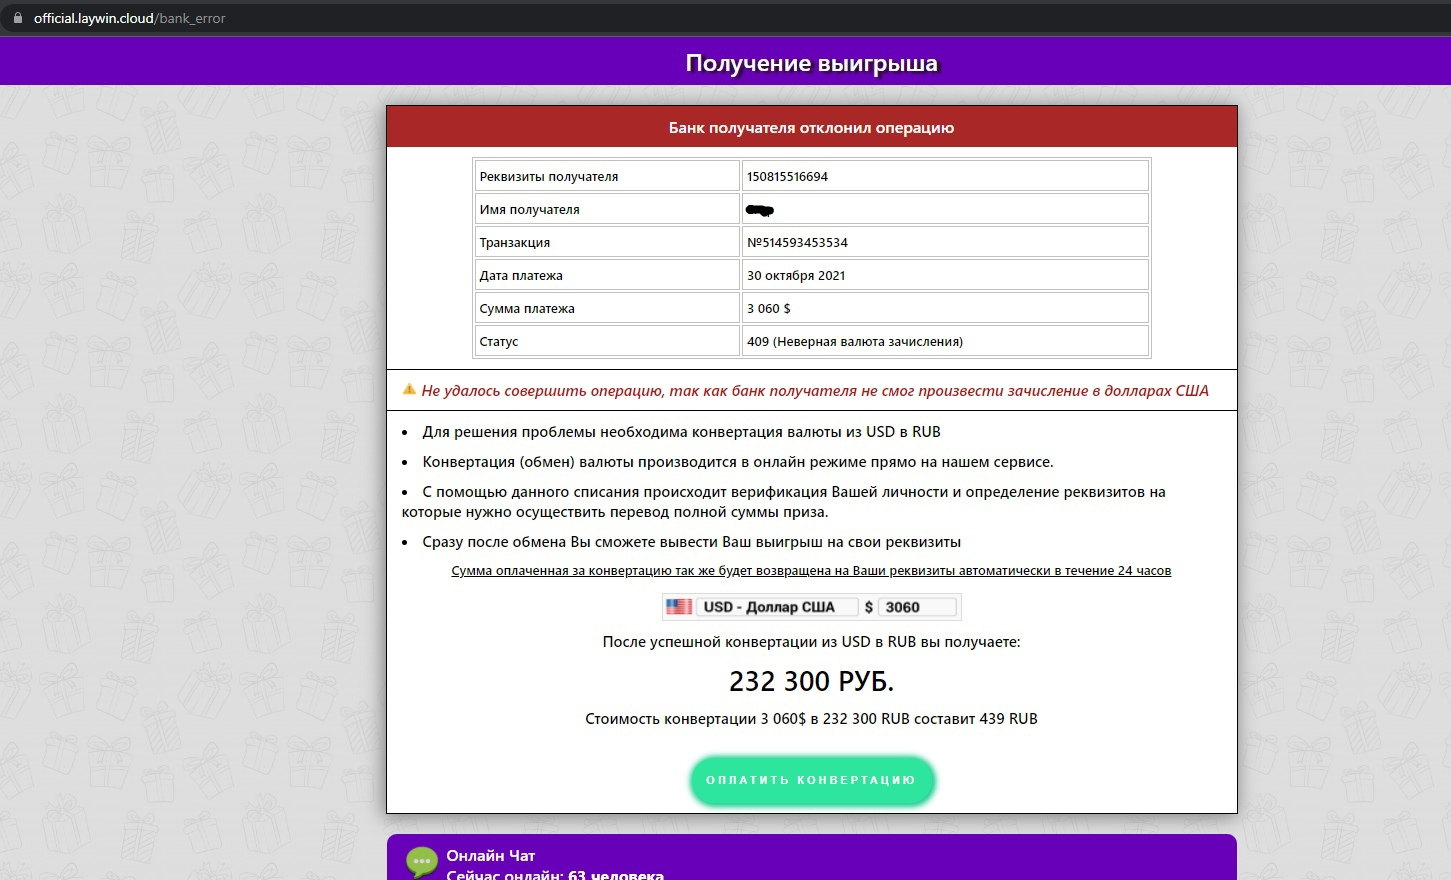Click the blacked-out recipient name cell

pos(945,209)
